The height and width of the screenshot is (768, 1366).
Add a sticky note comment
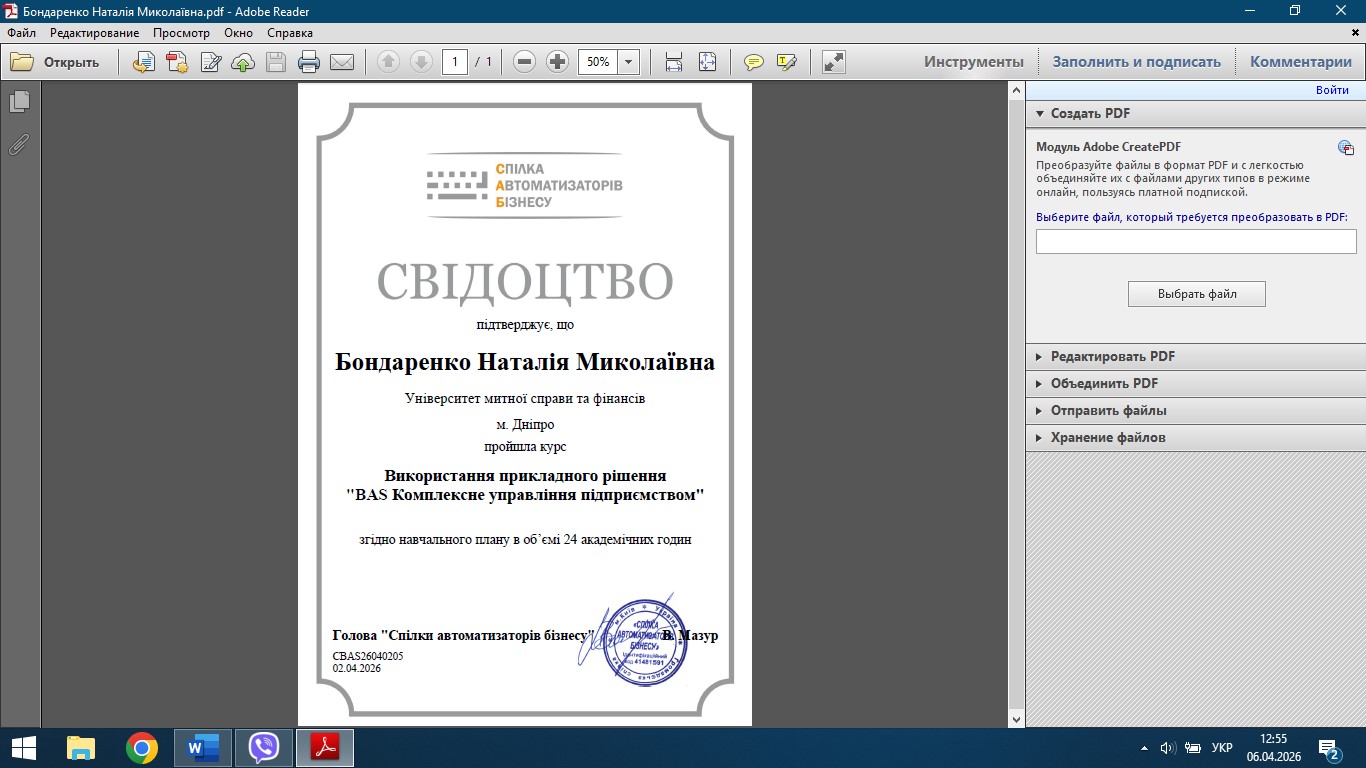pos(754,62)
